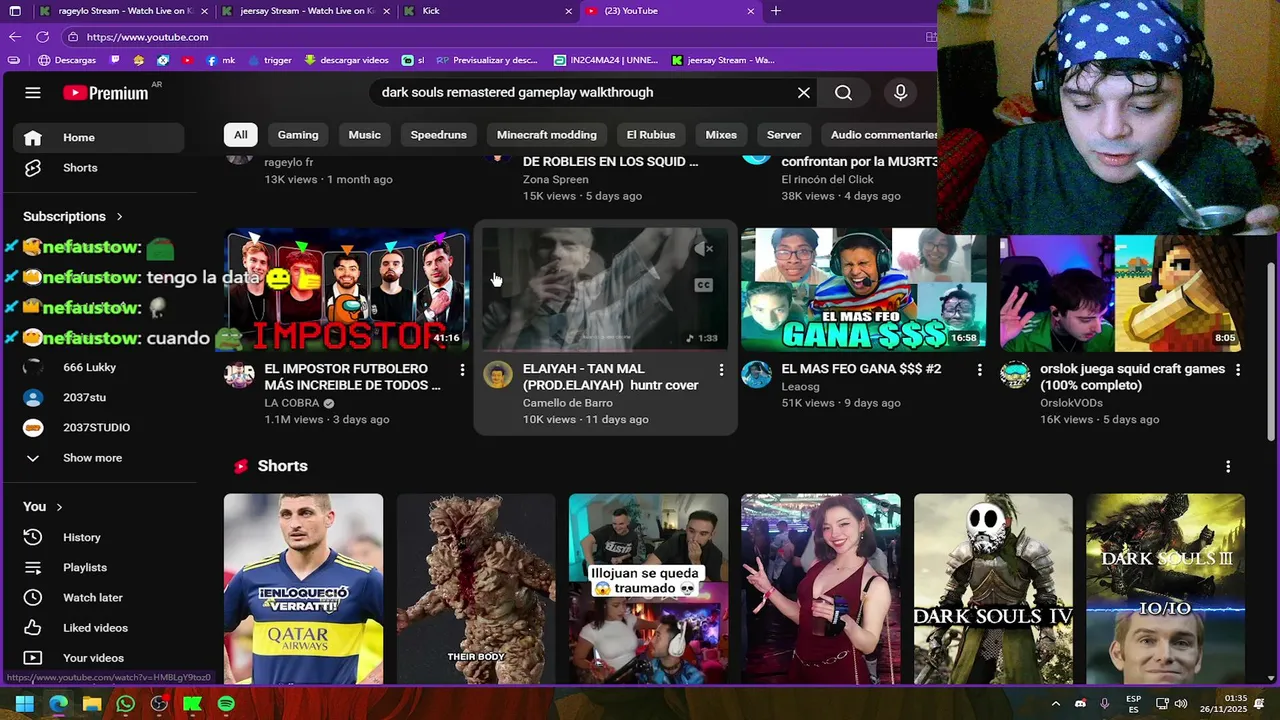Screen dimensions: 1280x720
Task: Select the Speedruns filter chip
Action: pyautogui.click(x=438, y=134)
